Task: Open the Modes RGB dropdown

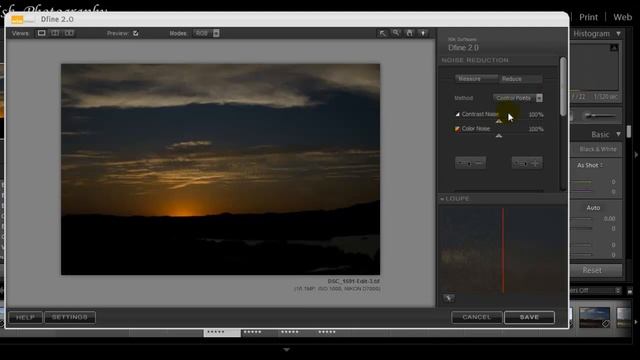Action: pos(206,33)
